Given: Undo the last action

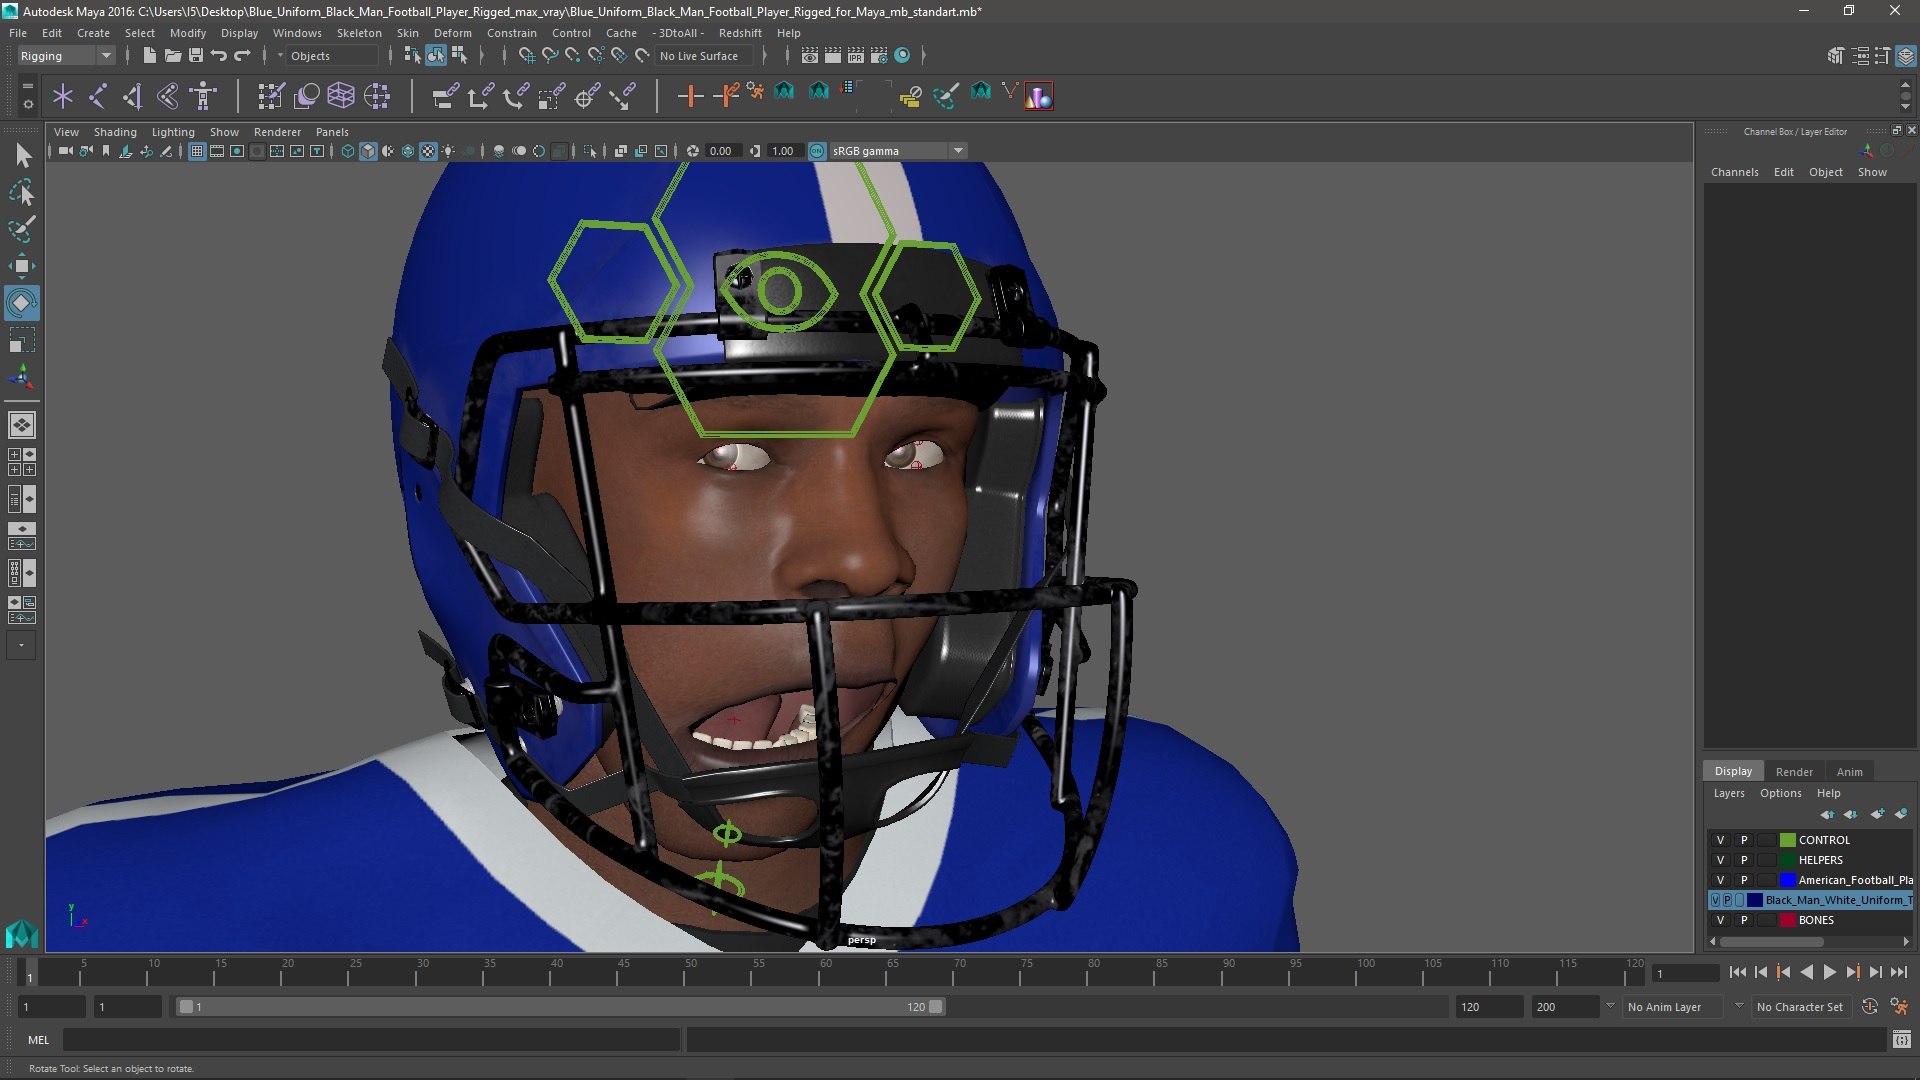Looking at the screenshot, I should [218, 56].
